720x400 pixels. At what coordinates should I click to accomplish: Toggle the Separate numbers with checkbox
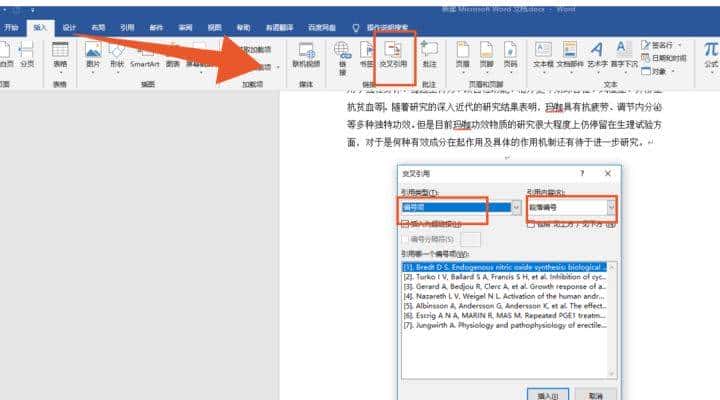pyautogui.click(x=405, y=239)
